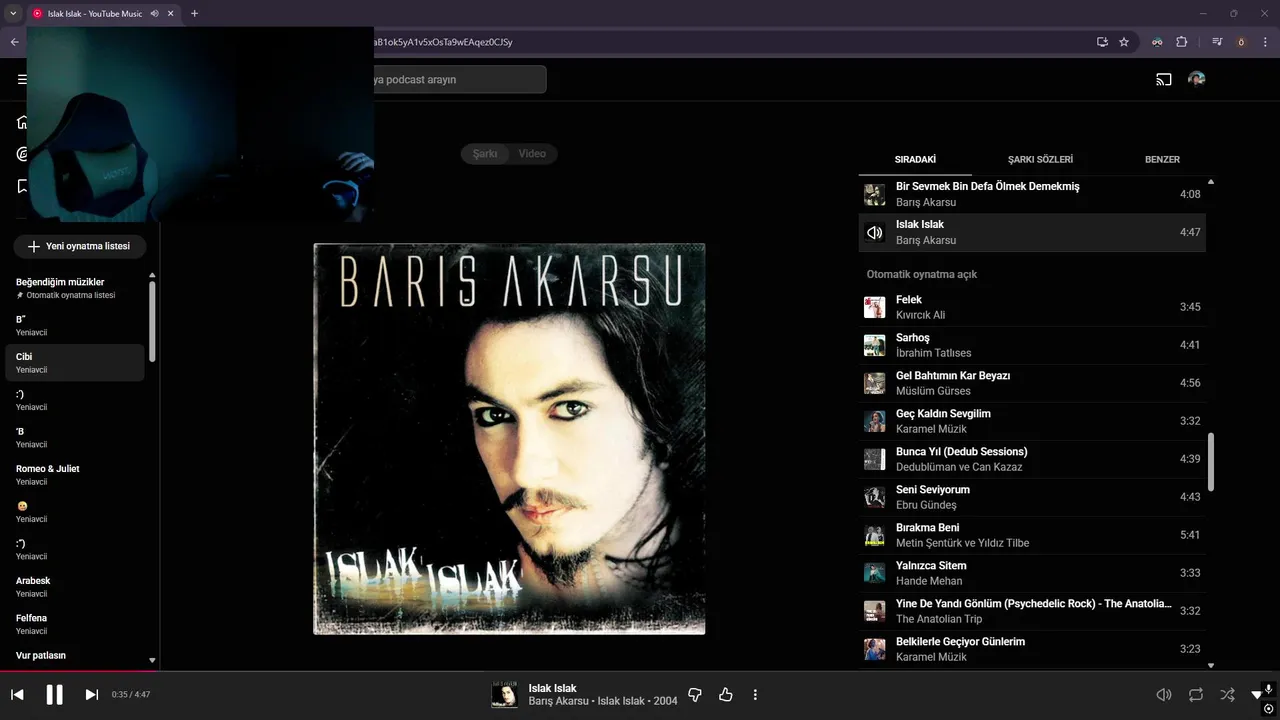Collapse the player page with down arrow
Viewport: 1280px width, 720px height.
pos(1257,695)
